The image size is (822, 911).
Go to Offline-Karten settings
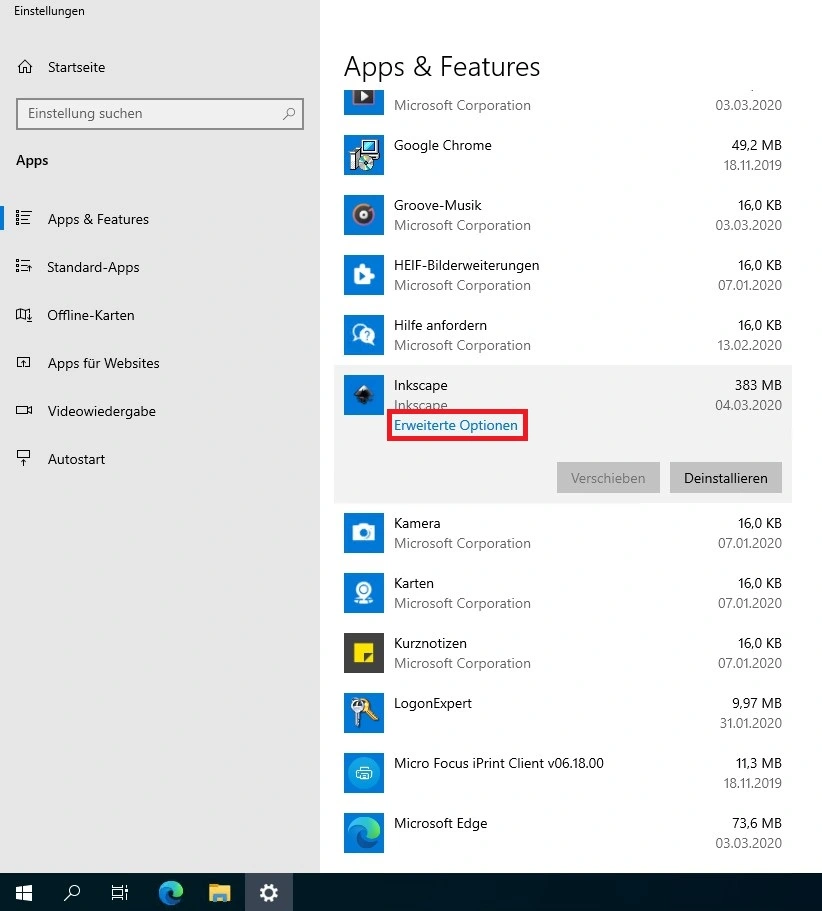(90, 315)
